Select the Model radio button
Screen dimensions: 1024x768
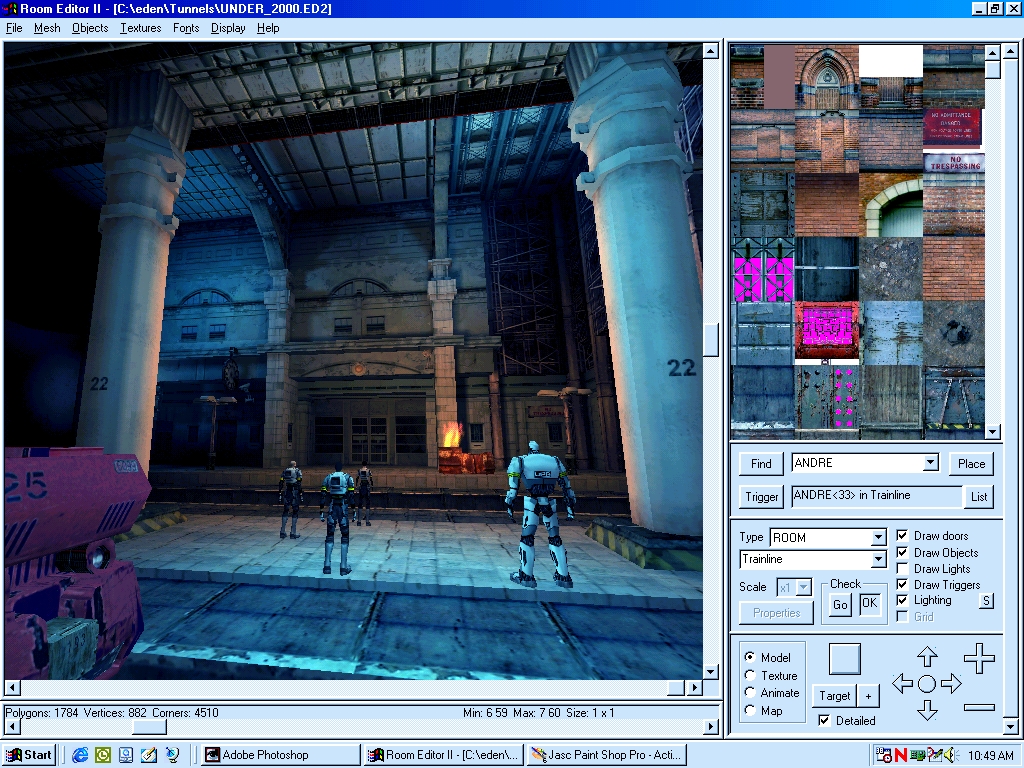(x=750, y=657)
